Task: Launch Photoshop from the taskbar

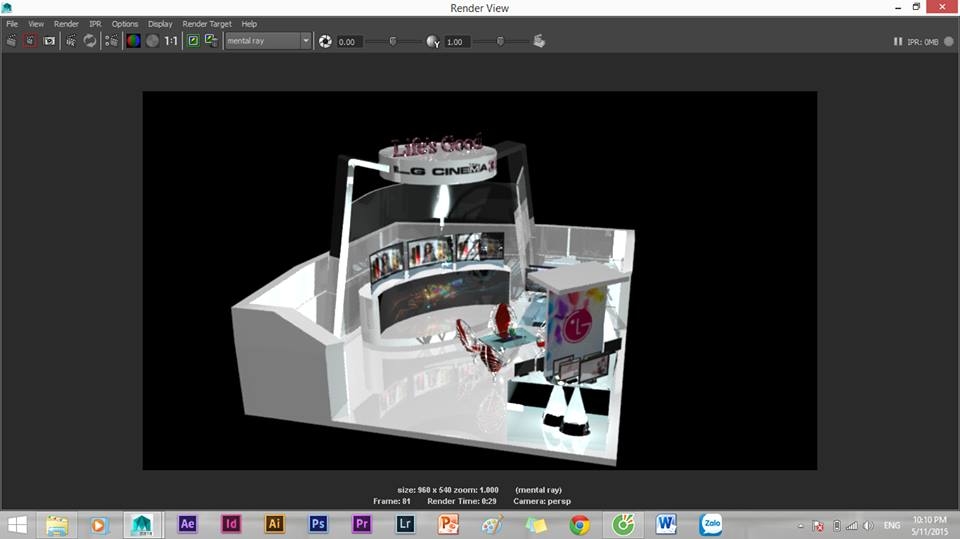Action: click(x=318, y=524)
